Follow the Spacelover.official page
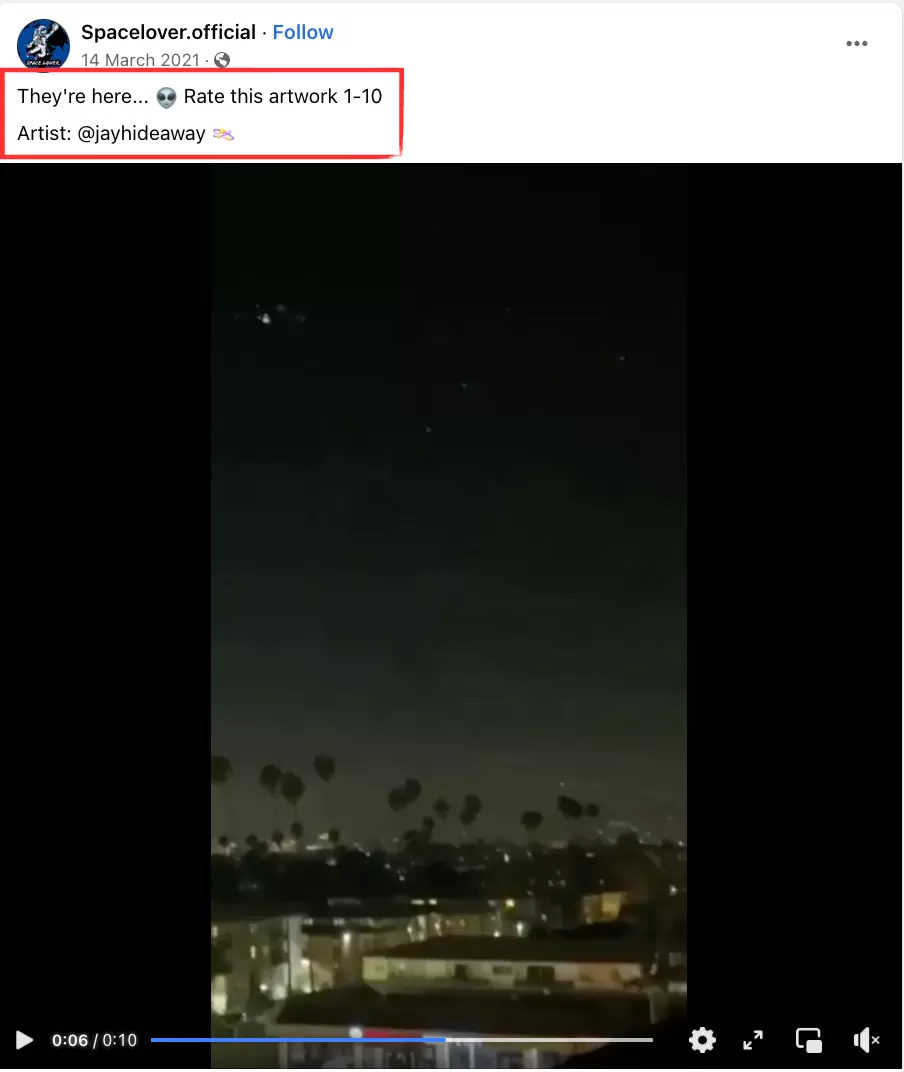Screen dimensions: 904x1072 (303, 32)
